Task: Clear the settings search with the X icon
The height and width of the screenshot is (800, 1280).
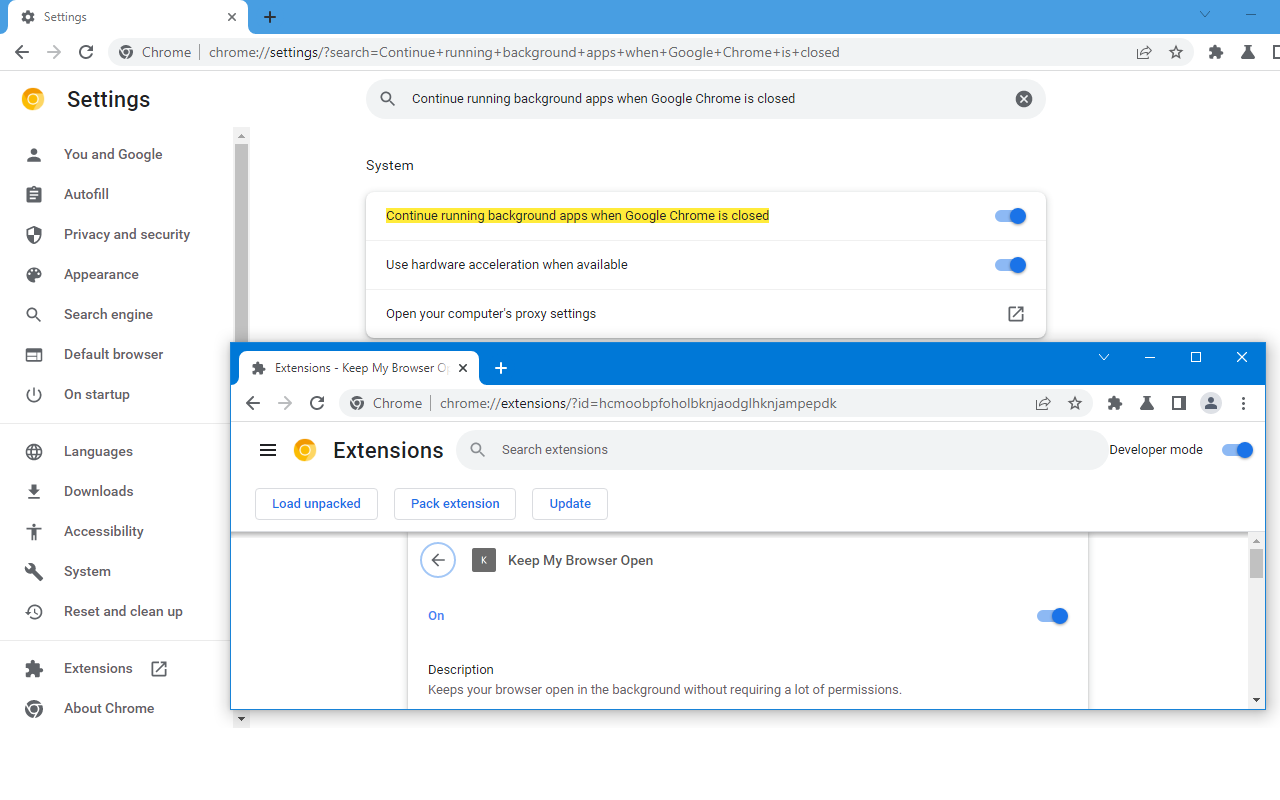Action: [1023, 98]
